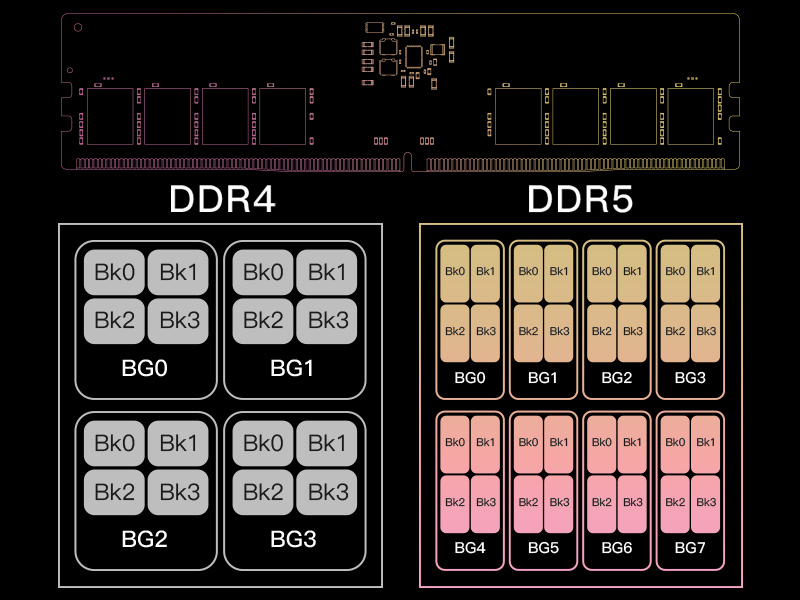
Task: Select Bk2 block in DDR4 BG0
Action: click(114, 321)
